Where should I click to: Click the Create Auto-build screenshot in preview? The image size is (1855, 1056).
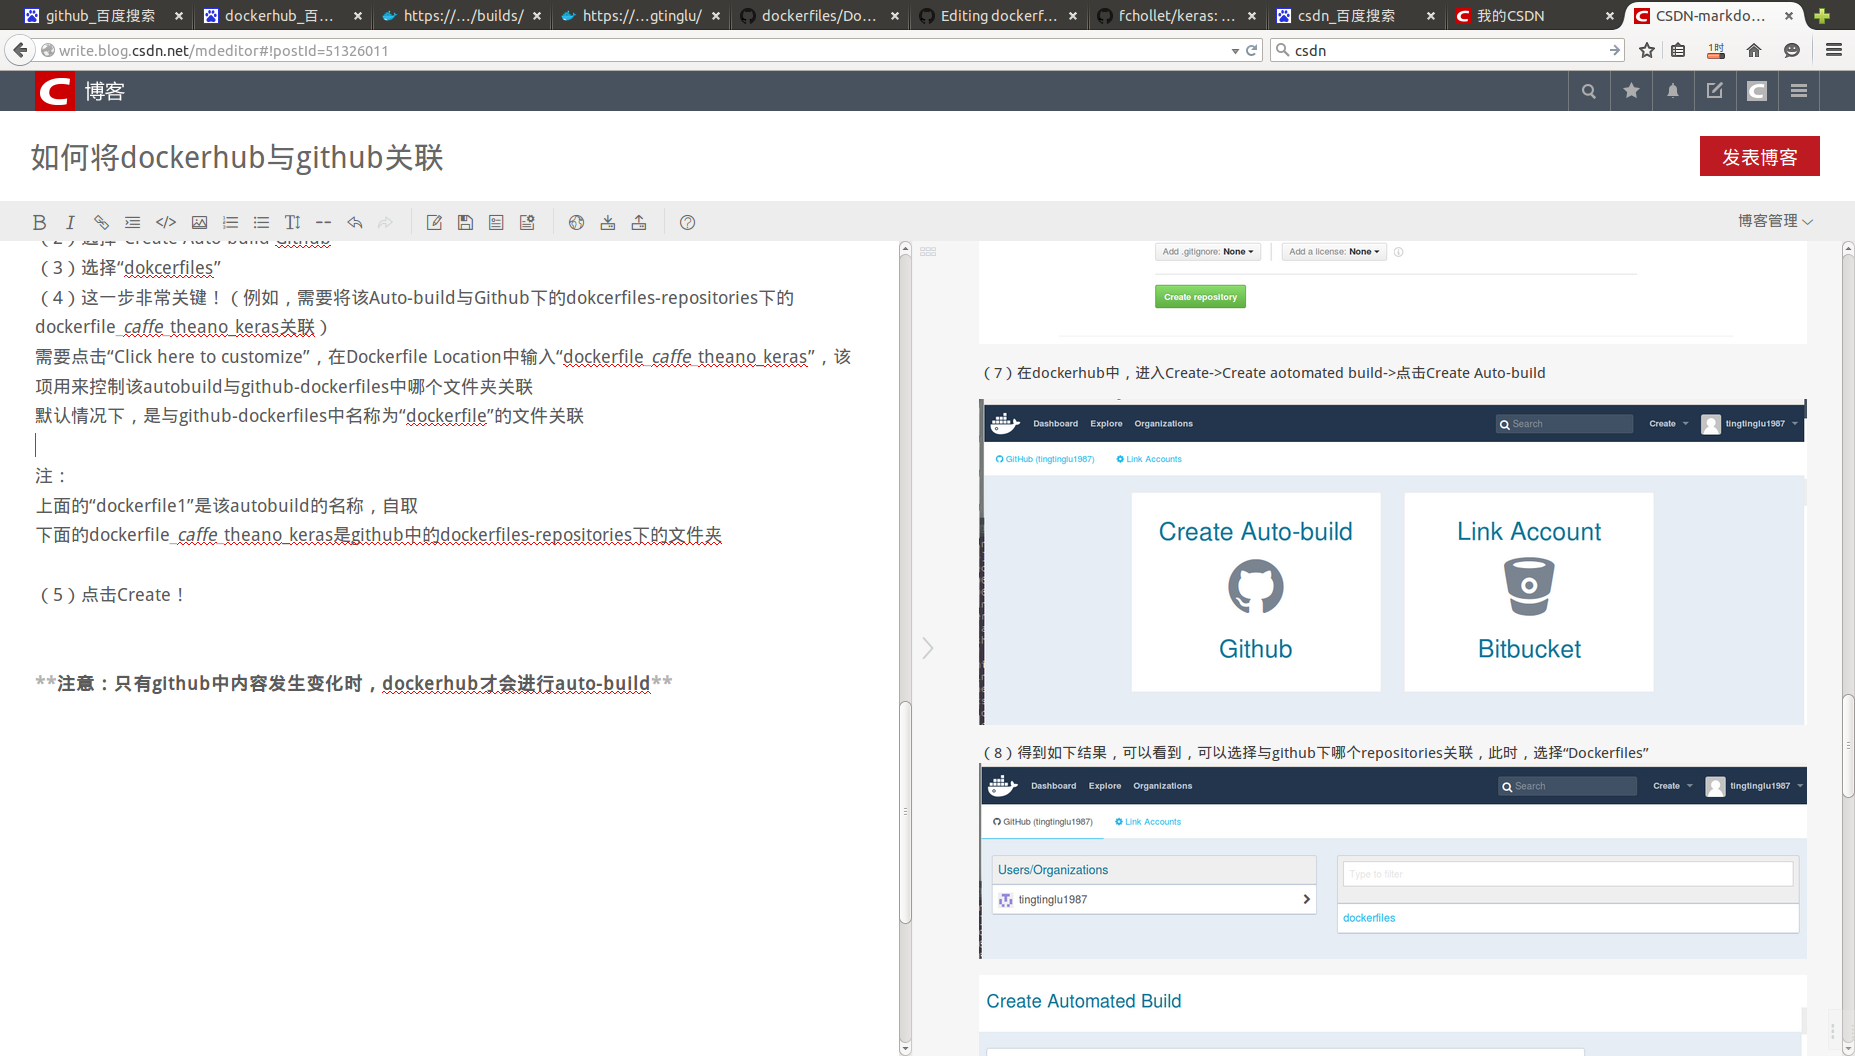click(1392, 561)
